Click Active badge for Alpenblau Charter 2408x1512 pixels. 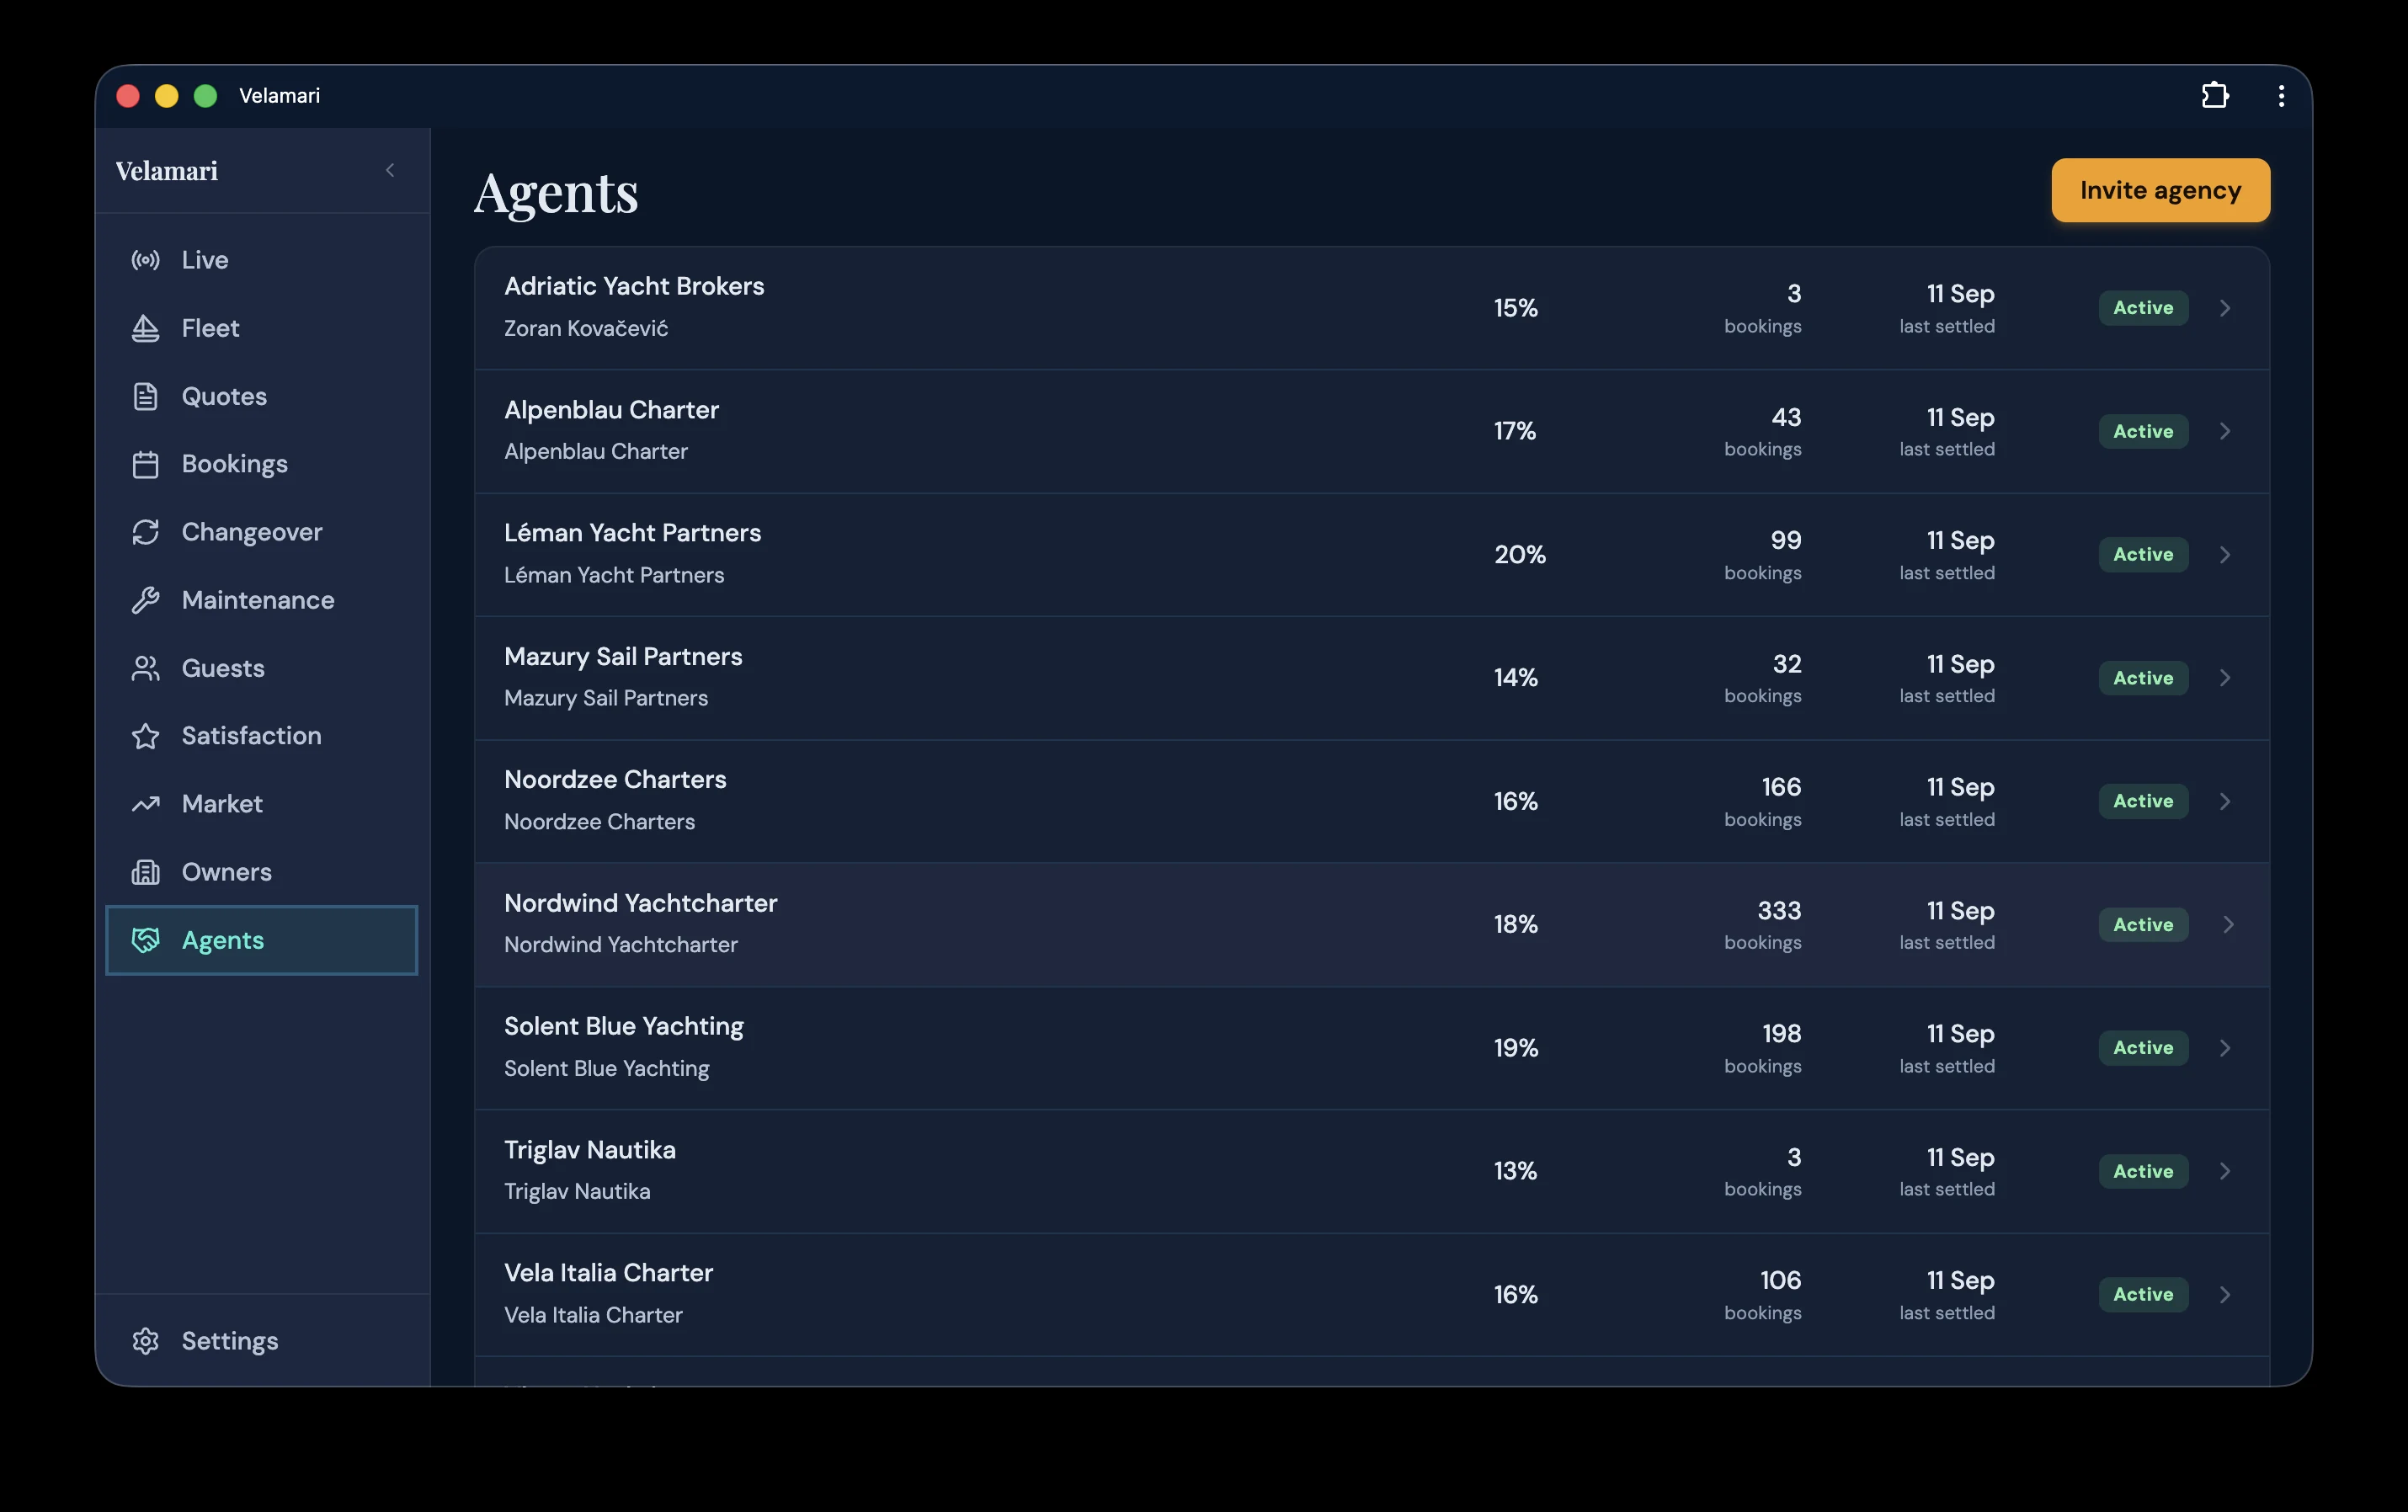pyautogui.click(x=2143, y=431)
